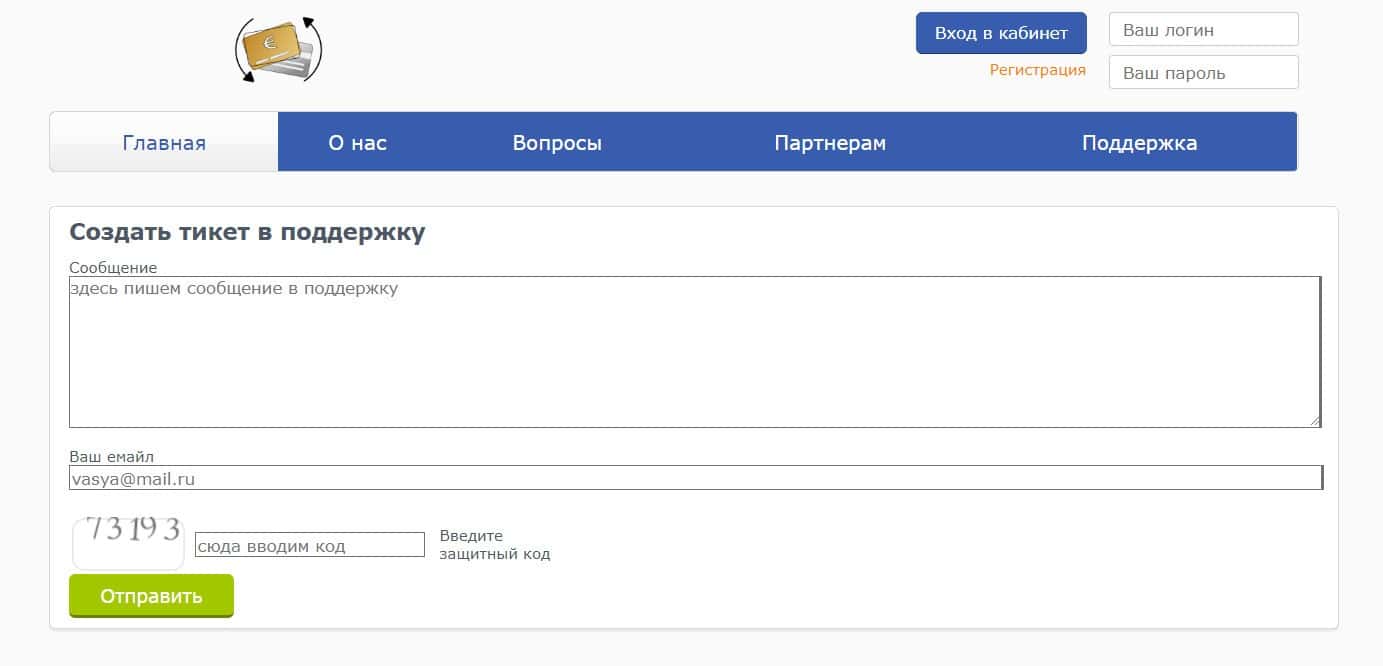Open the "Поддержка" navigation tab
1383x666 pixels.
coord(1139,143)
